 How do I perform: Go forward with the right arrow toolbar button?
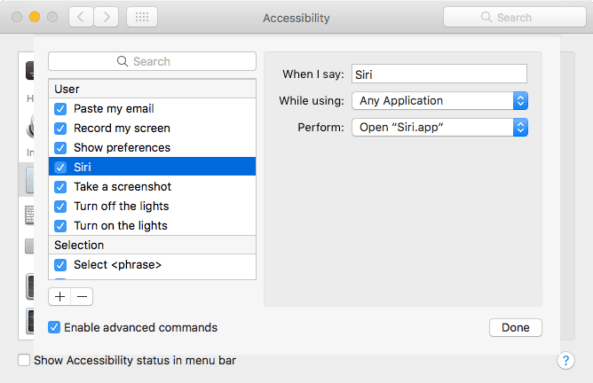tap(106, 17)
